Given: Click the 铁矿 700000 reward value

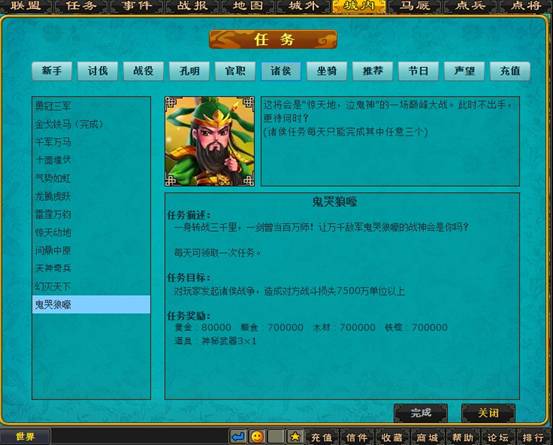Looking at the screenshot, I should coord(430,328).
